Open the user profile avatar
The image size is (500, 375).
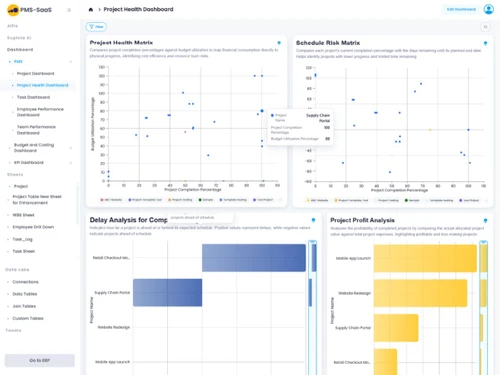click(488, 9)
